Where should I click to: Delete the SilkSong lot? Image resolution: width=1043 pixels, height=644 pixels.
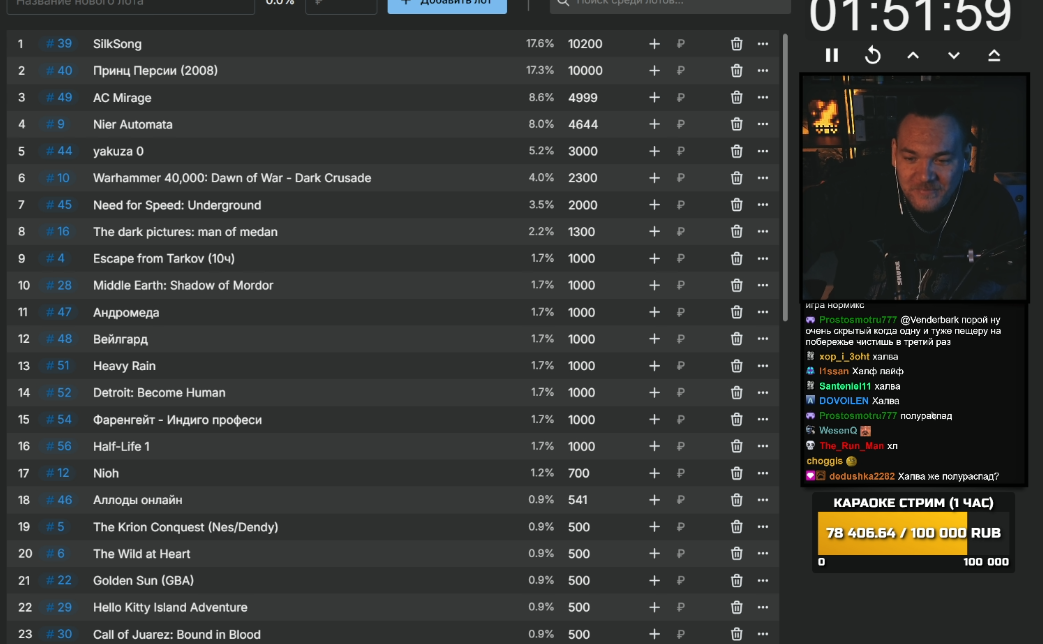[x=736, y=44]
